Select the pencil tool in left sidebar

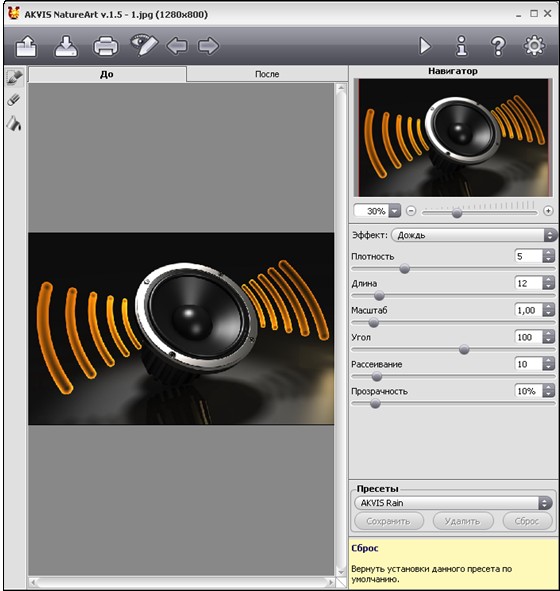click(x=15, y=77)
